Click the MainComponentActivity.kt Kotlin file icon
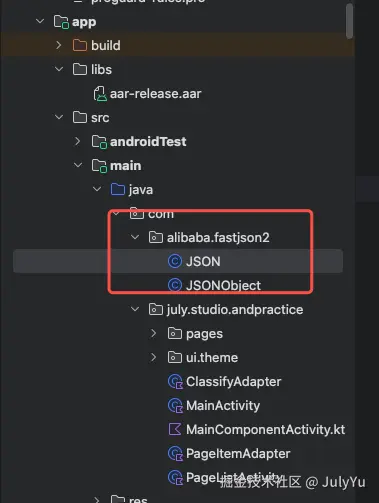Image resolution: width=379 pixels, height=503 pixels. 175,429
